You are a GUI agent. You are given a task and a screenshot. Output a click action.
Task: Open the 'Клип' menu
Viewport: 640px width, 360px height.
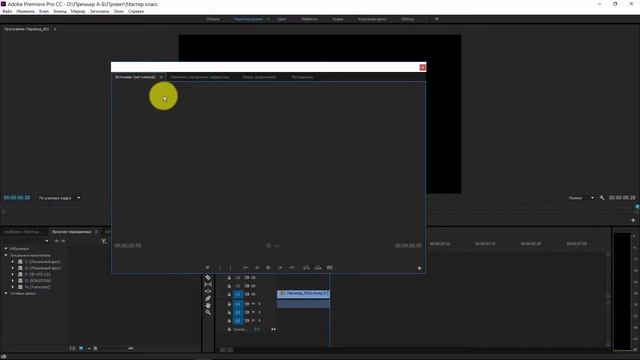click(44, 11)
